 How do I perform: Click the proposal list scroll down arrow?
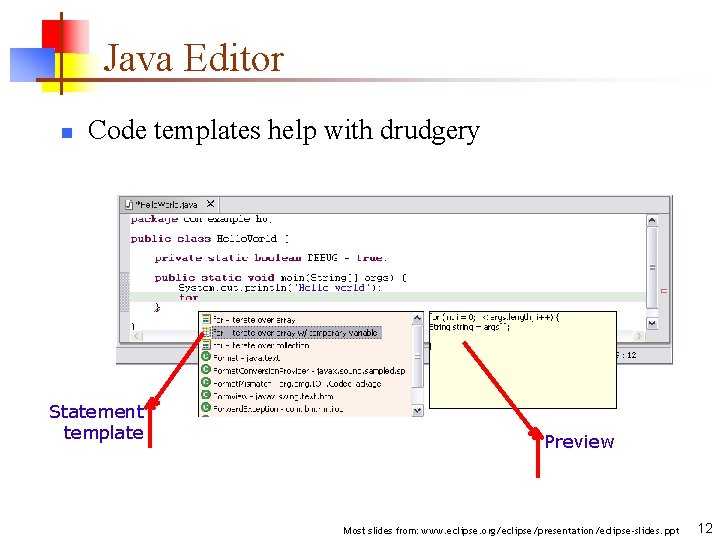(x=417, y=411)
